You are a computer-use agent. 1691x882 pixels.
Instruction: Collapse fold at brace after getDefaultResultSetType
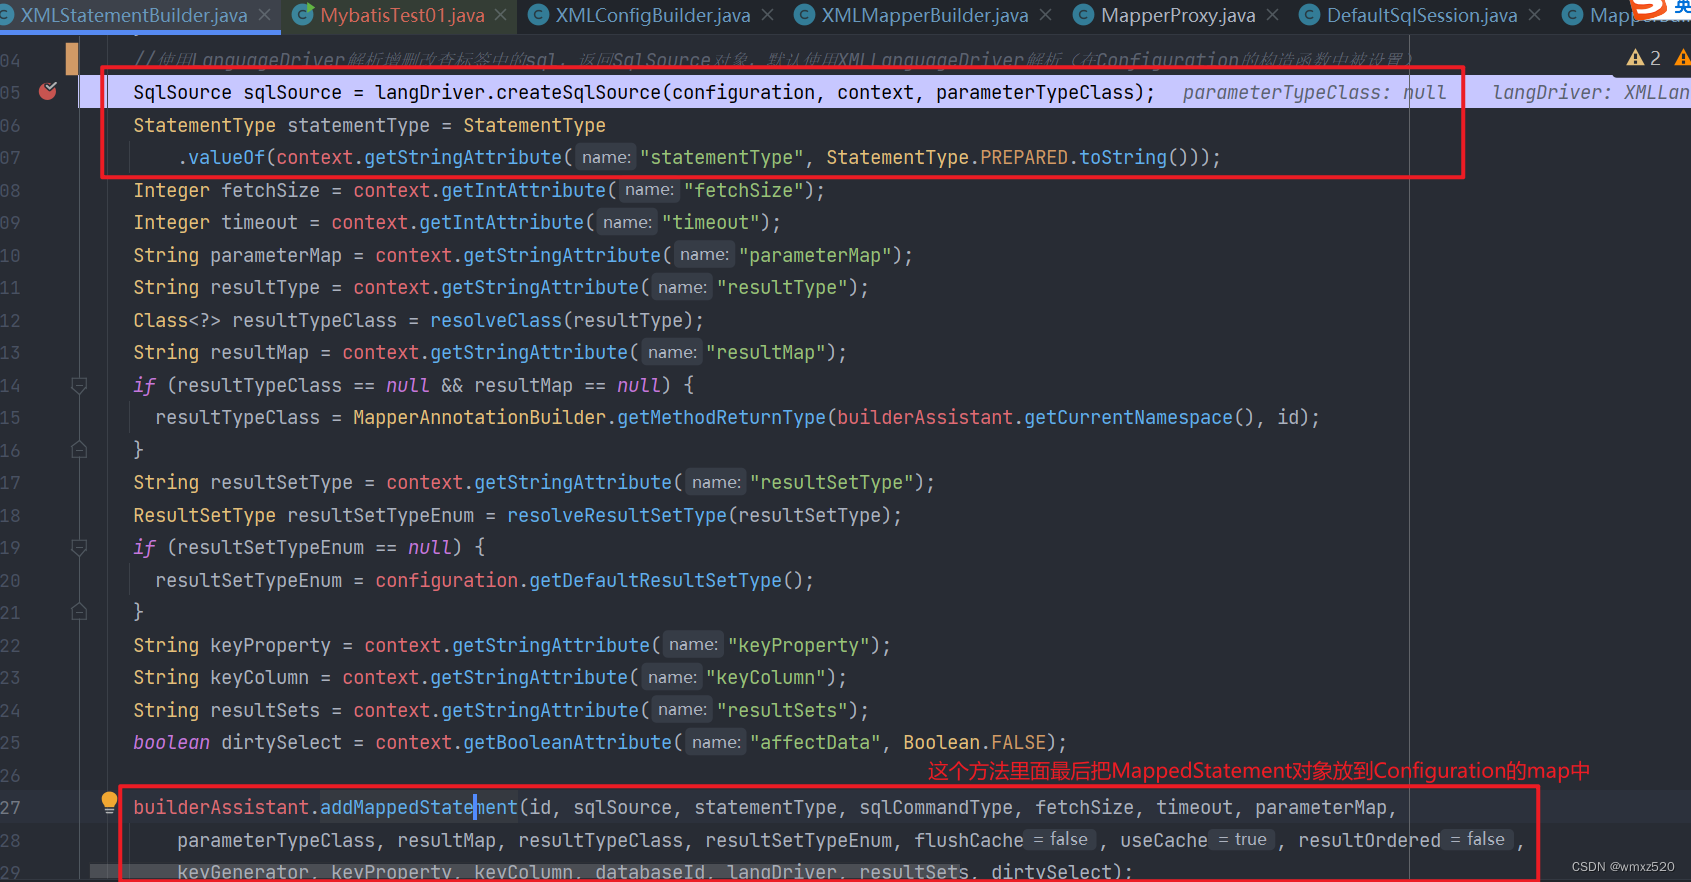(79, 612)
